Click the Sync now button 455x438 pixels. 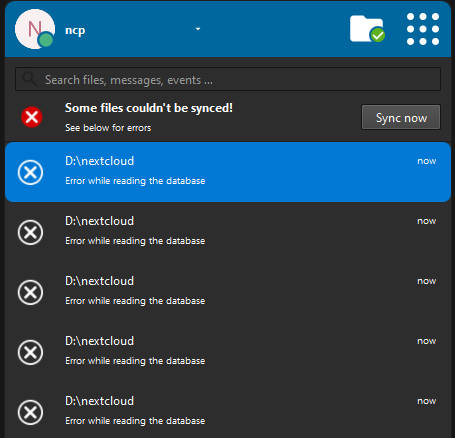401,117
